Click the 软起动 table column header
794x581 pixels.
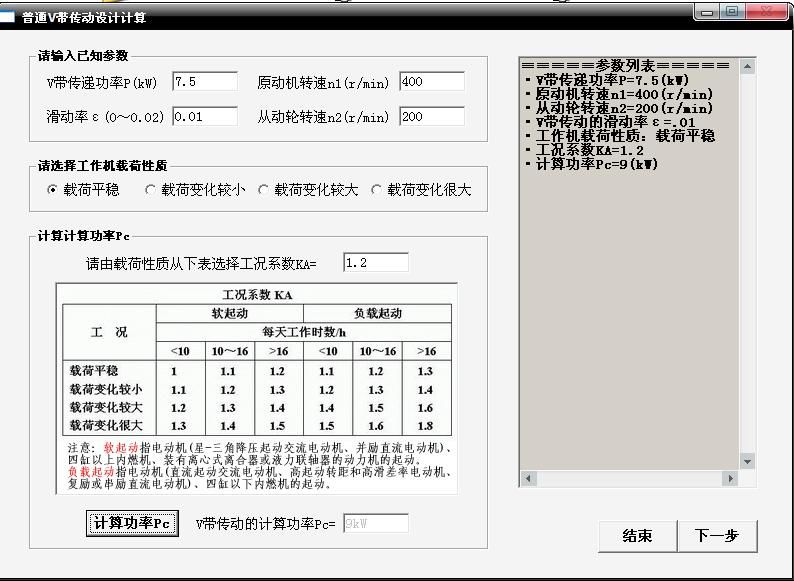(229, 313)
